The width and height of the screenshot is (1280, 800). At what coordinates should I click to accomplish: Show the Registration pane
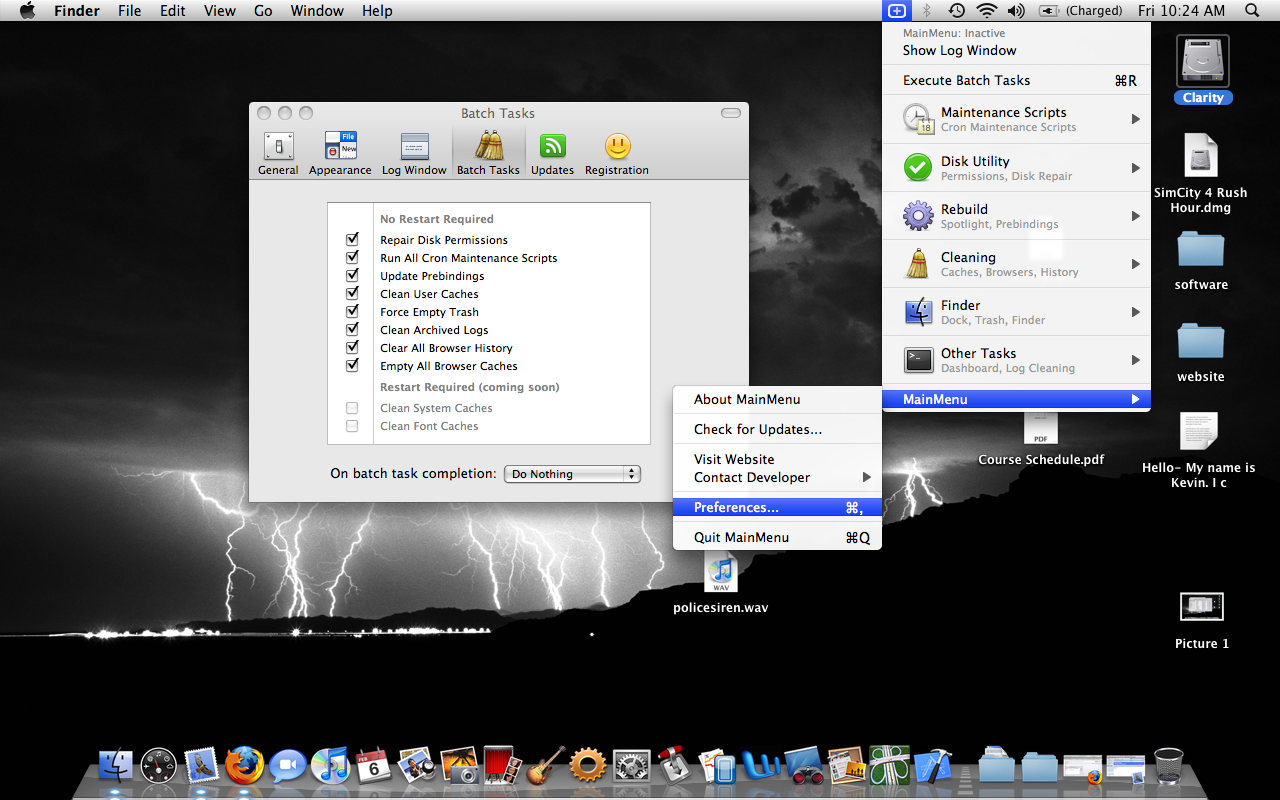(617, 154)
